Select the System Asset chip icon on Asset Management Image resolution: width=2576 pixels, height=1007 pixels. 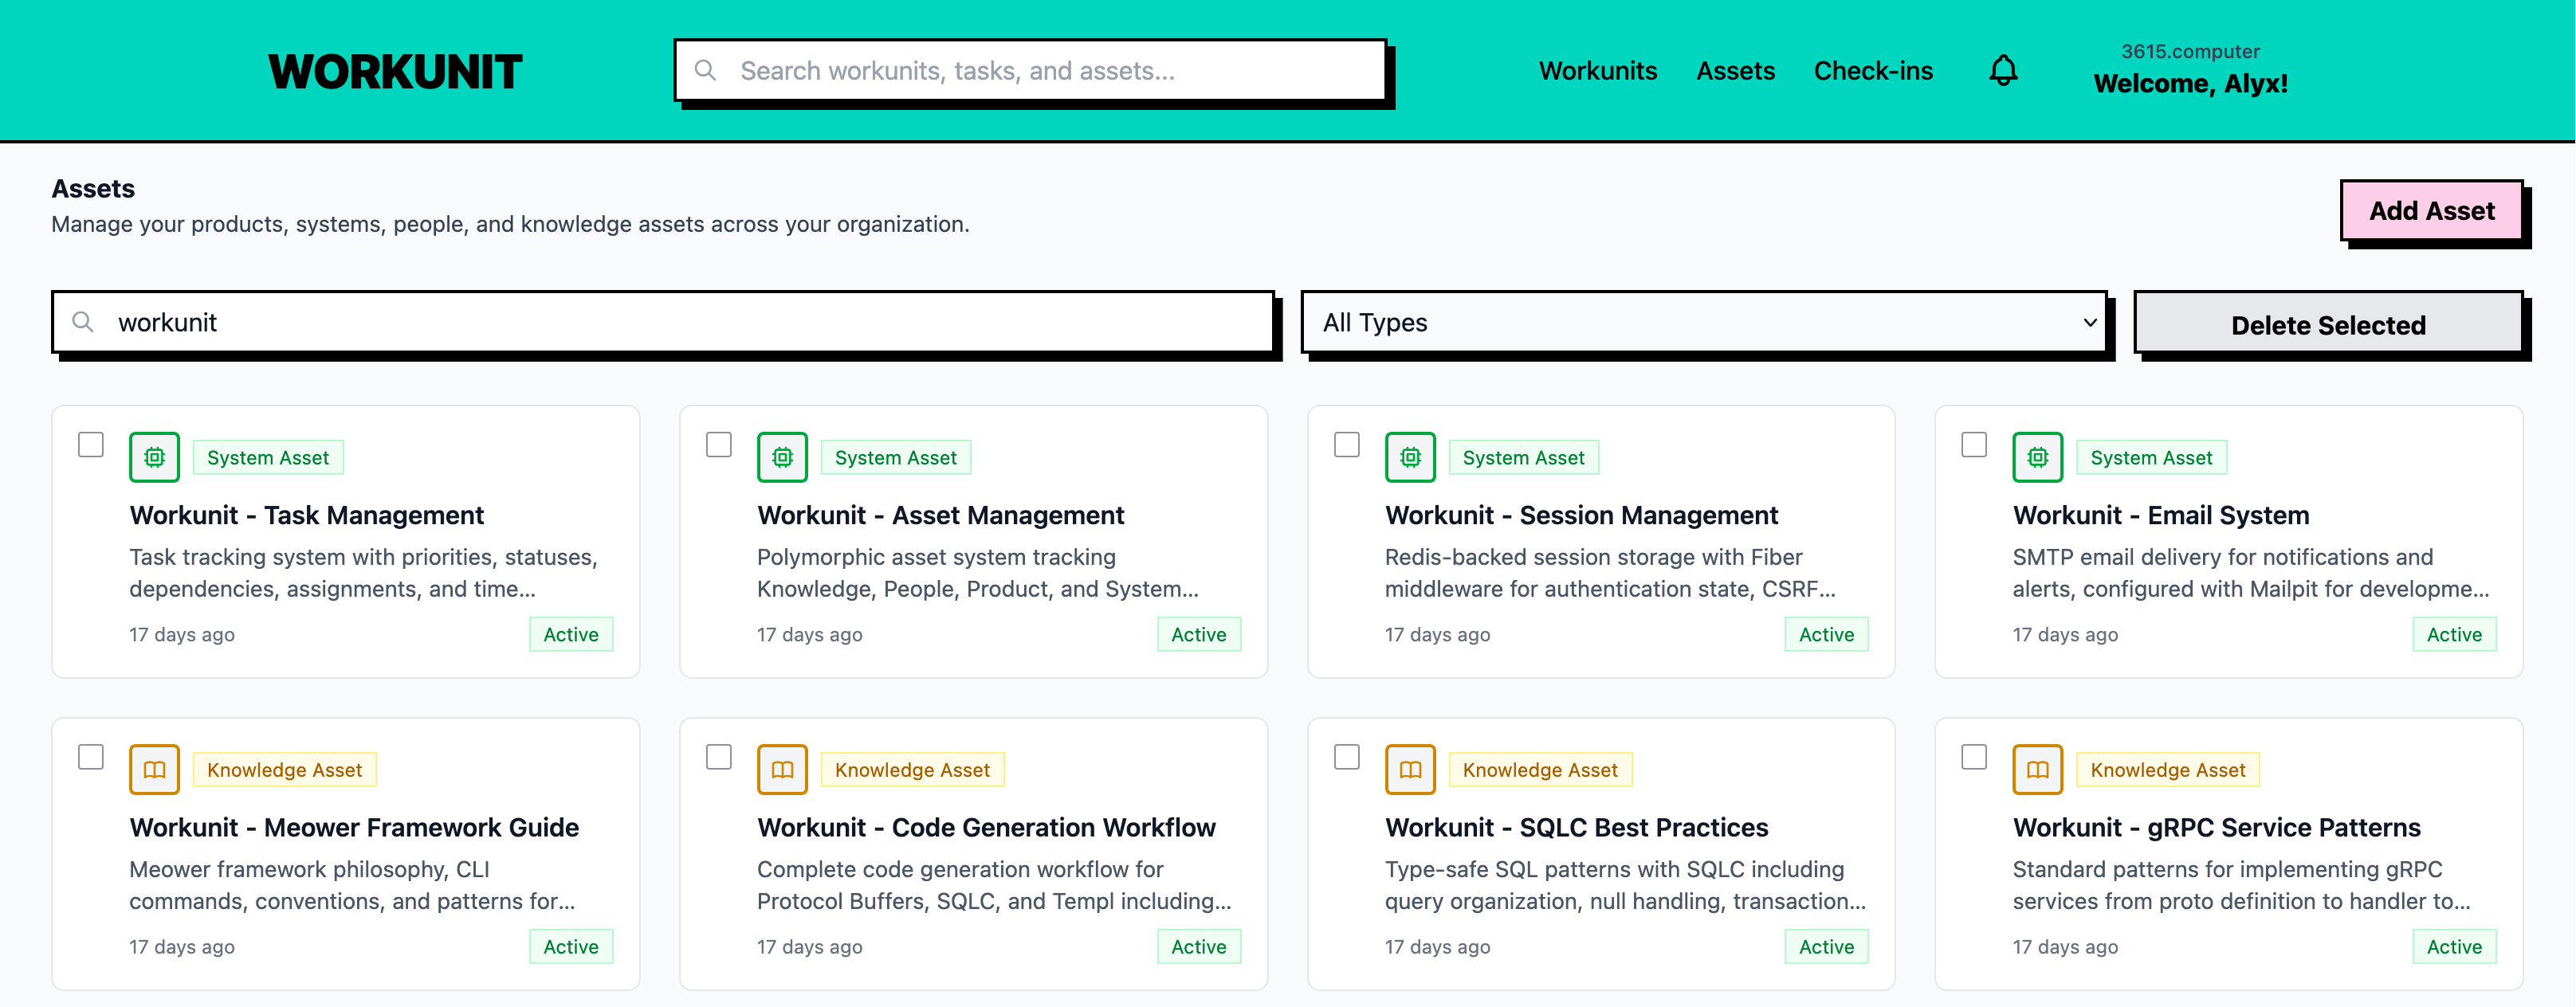click(x=783, y=457)
